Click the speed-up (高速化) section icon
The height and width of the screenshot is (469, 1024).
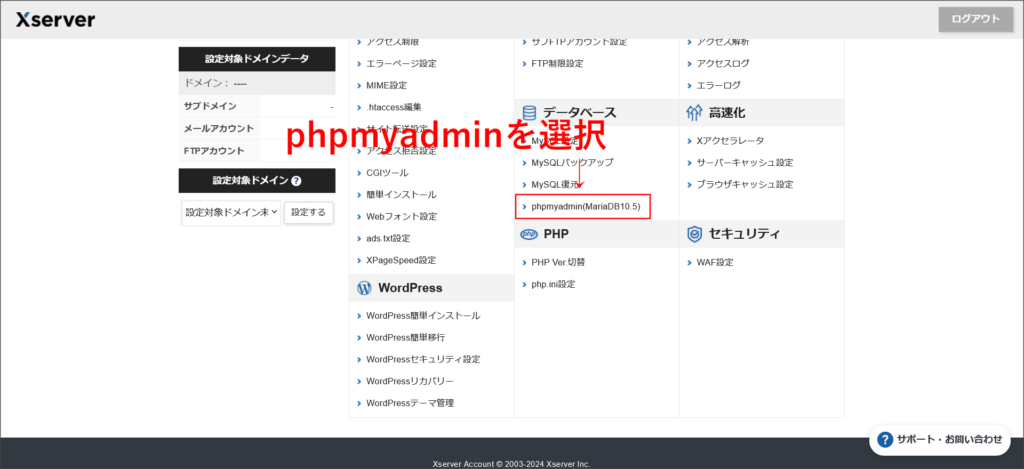[x=695, y=113]
